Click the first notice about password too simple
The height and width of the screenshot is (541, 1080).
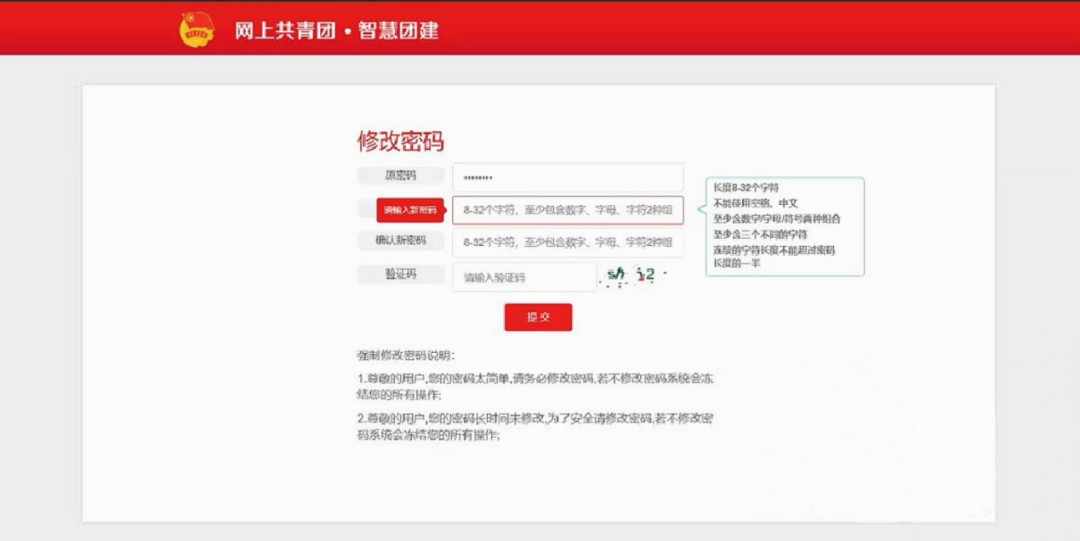click(535, 386)
